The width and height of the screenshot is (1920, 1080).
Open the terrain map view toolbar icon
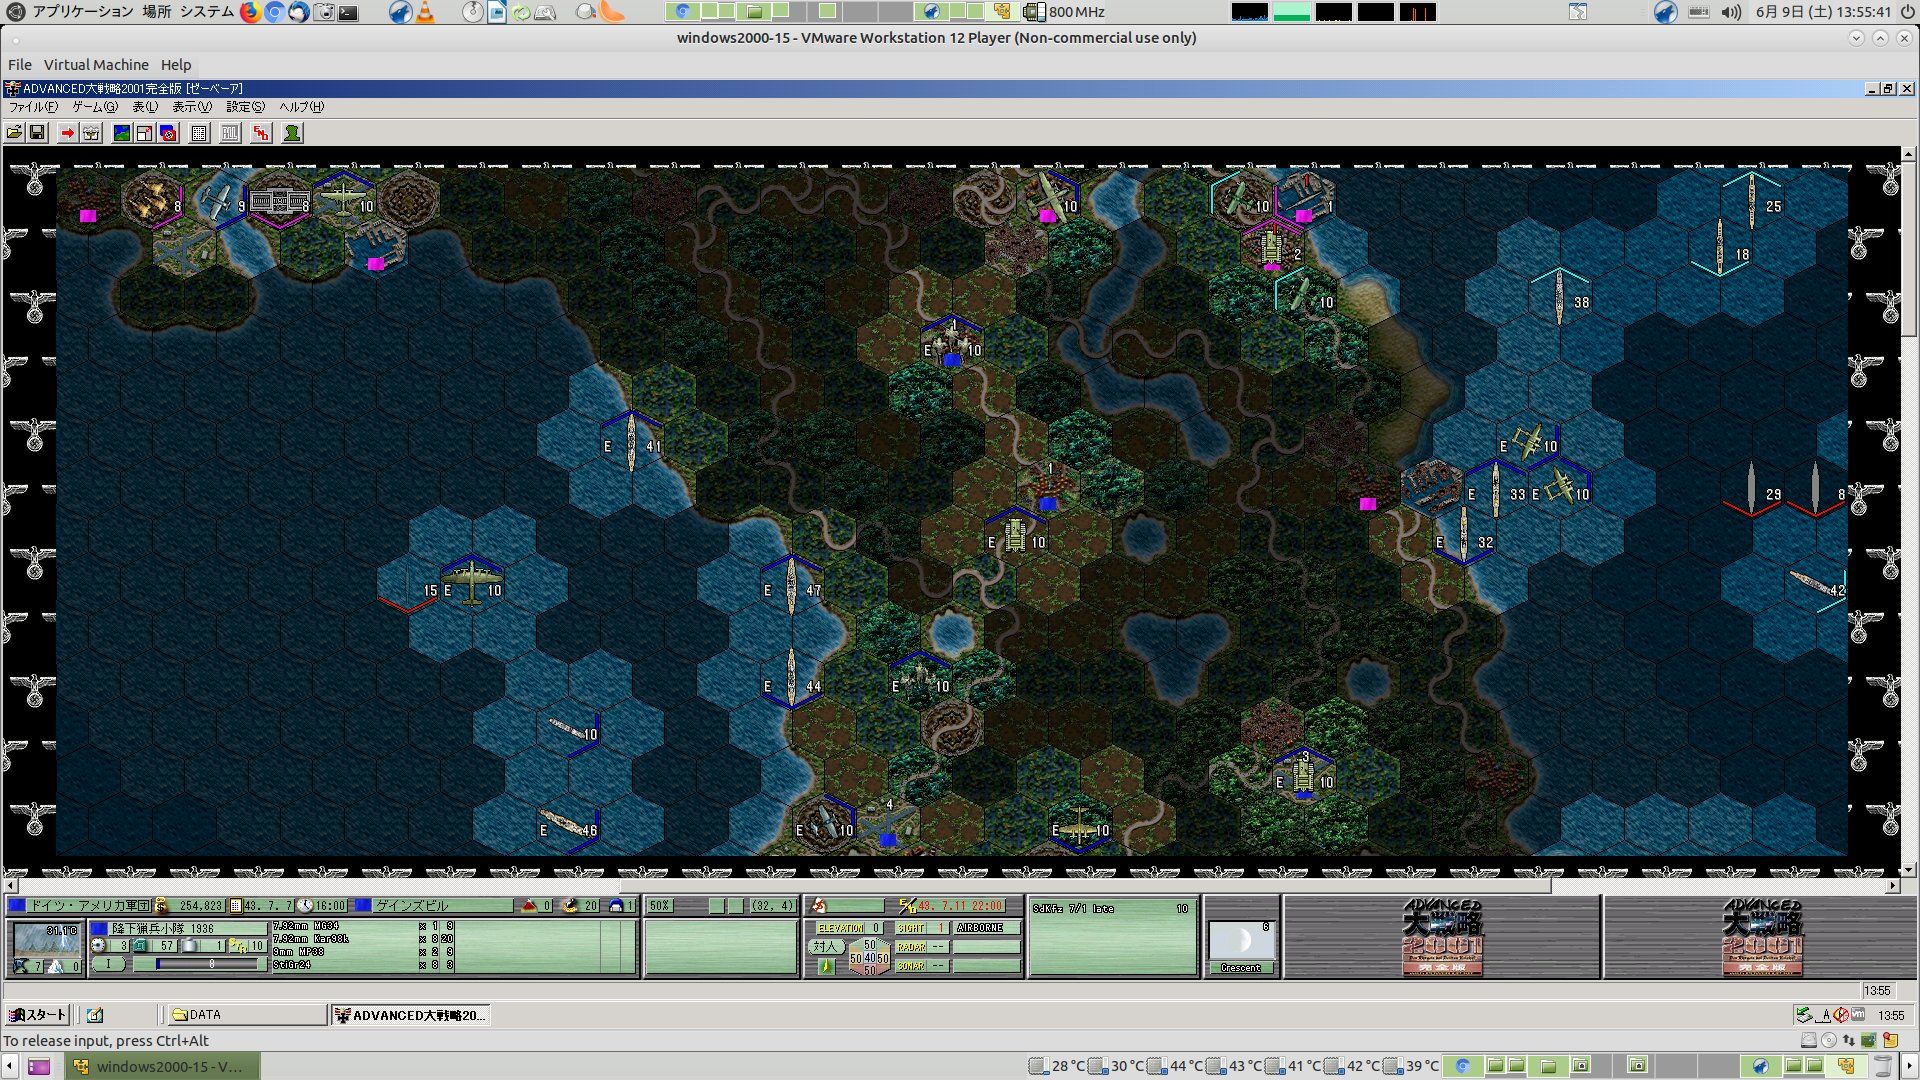pyautogui.click(x=121, y=133)
